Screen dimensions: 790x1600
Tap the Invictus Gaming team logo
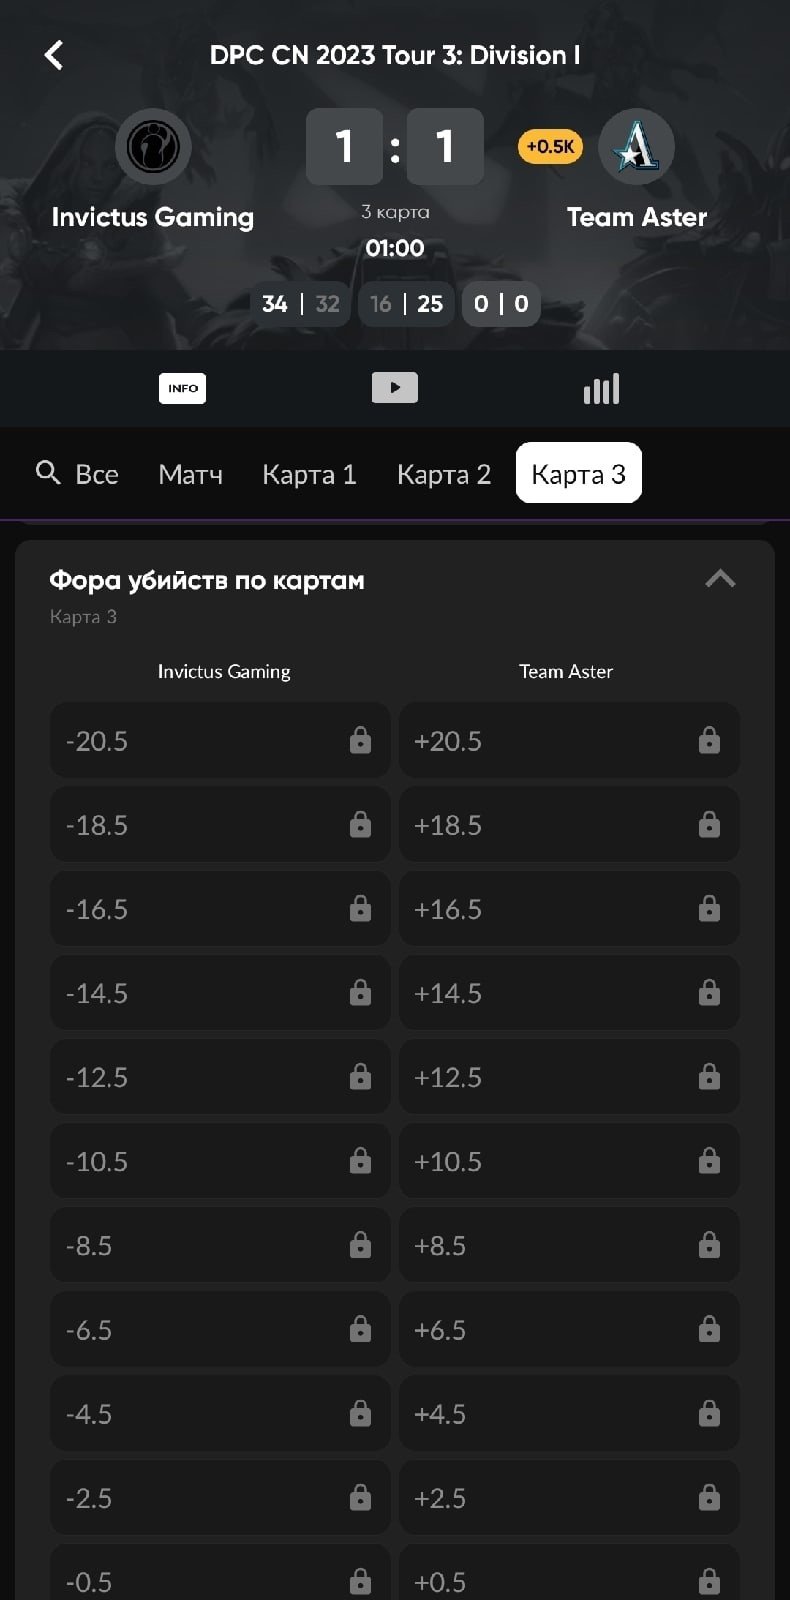pos(153,147)
